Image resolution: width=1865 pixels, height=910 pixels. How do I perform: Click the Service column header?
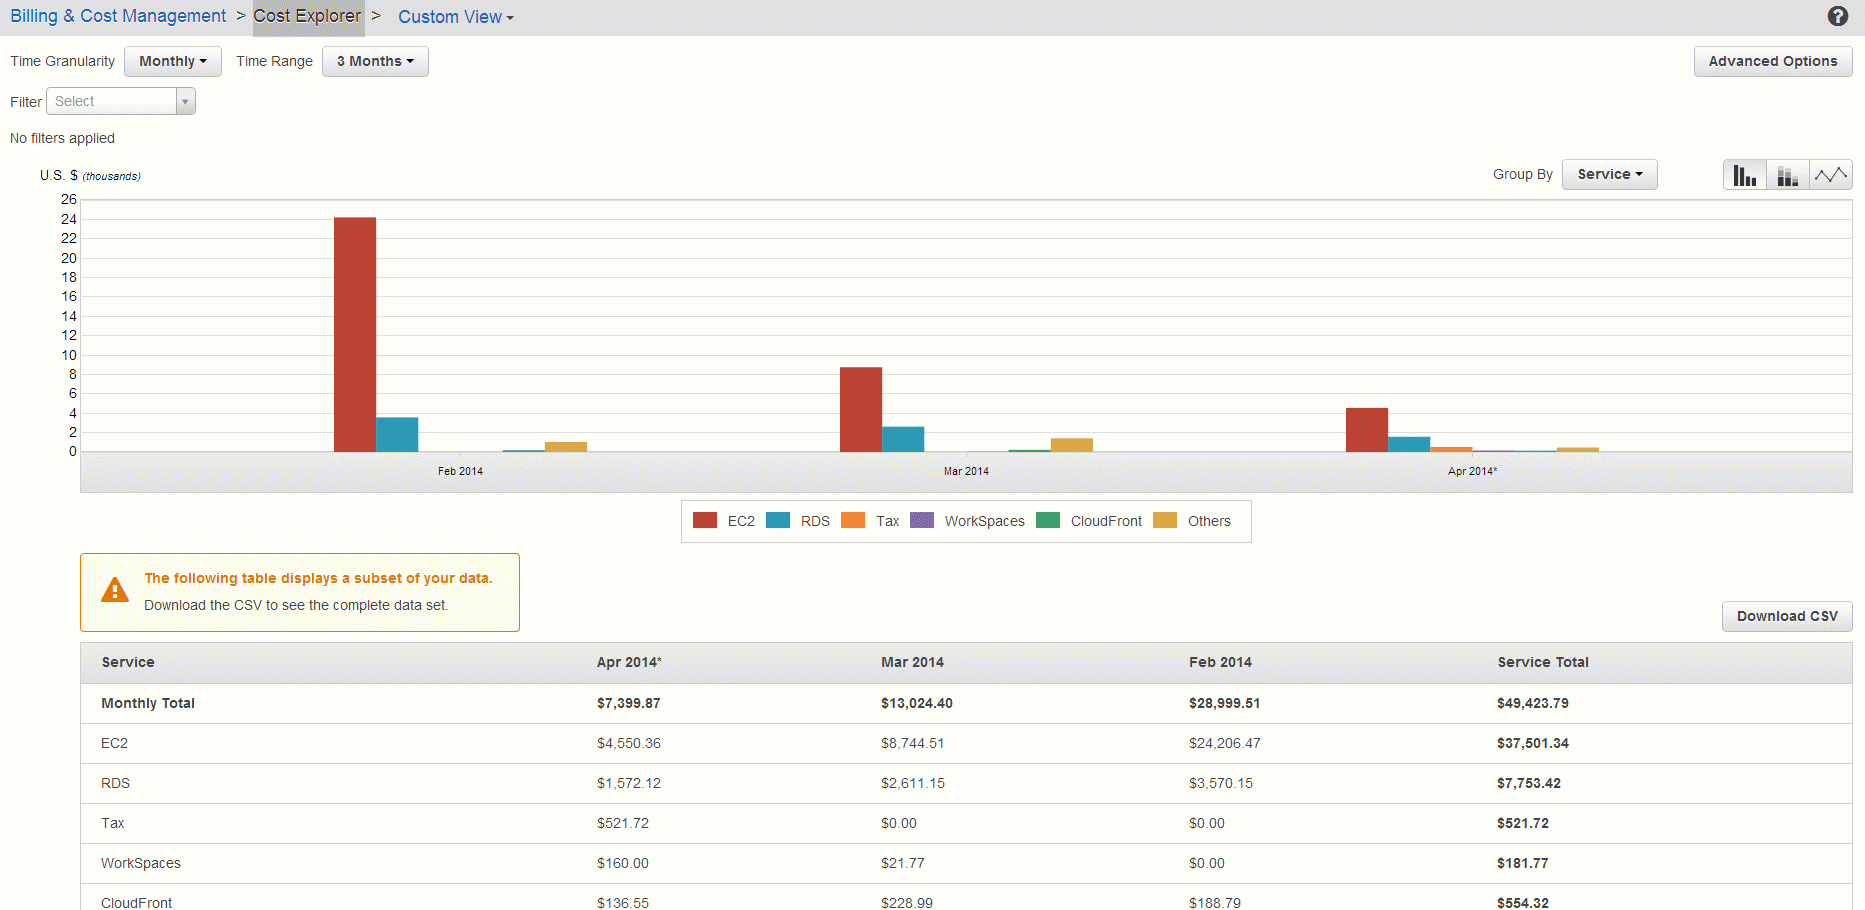[x=128, y=662]
